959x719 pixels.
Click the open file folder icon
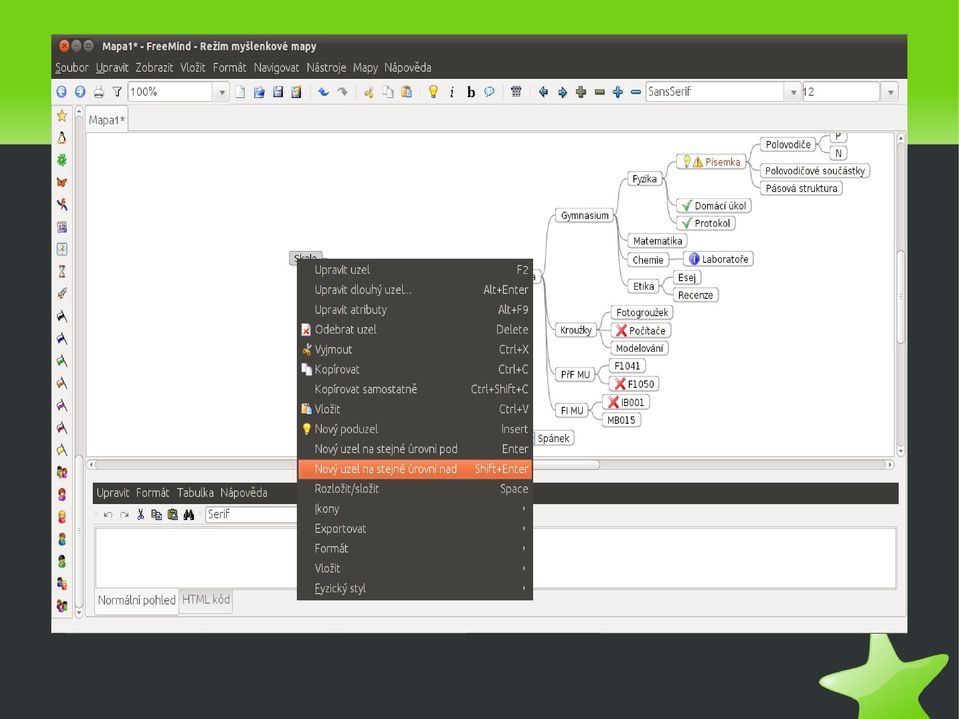tap(259, 92)
